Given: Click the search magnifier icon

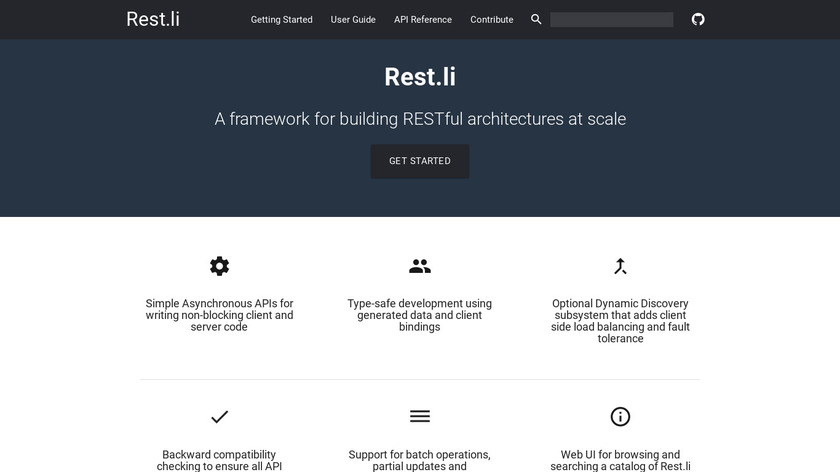Looking at the screenshot, I should pyautogui.click(x=536, y=19).
